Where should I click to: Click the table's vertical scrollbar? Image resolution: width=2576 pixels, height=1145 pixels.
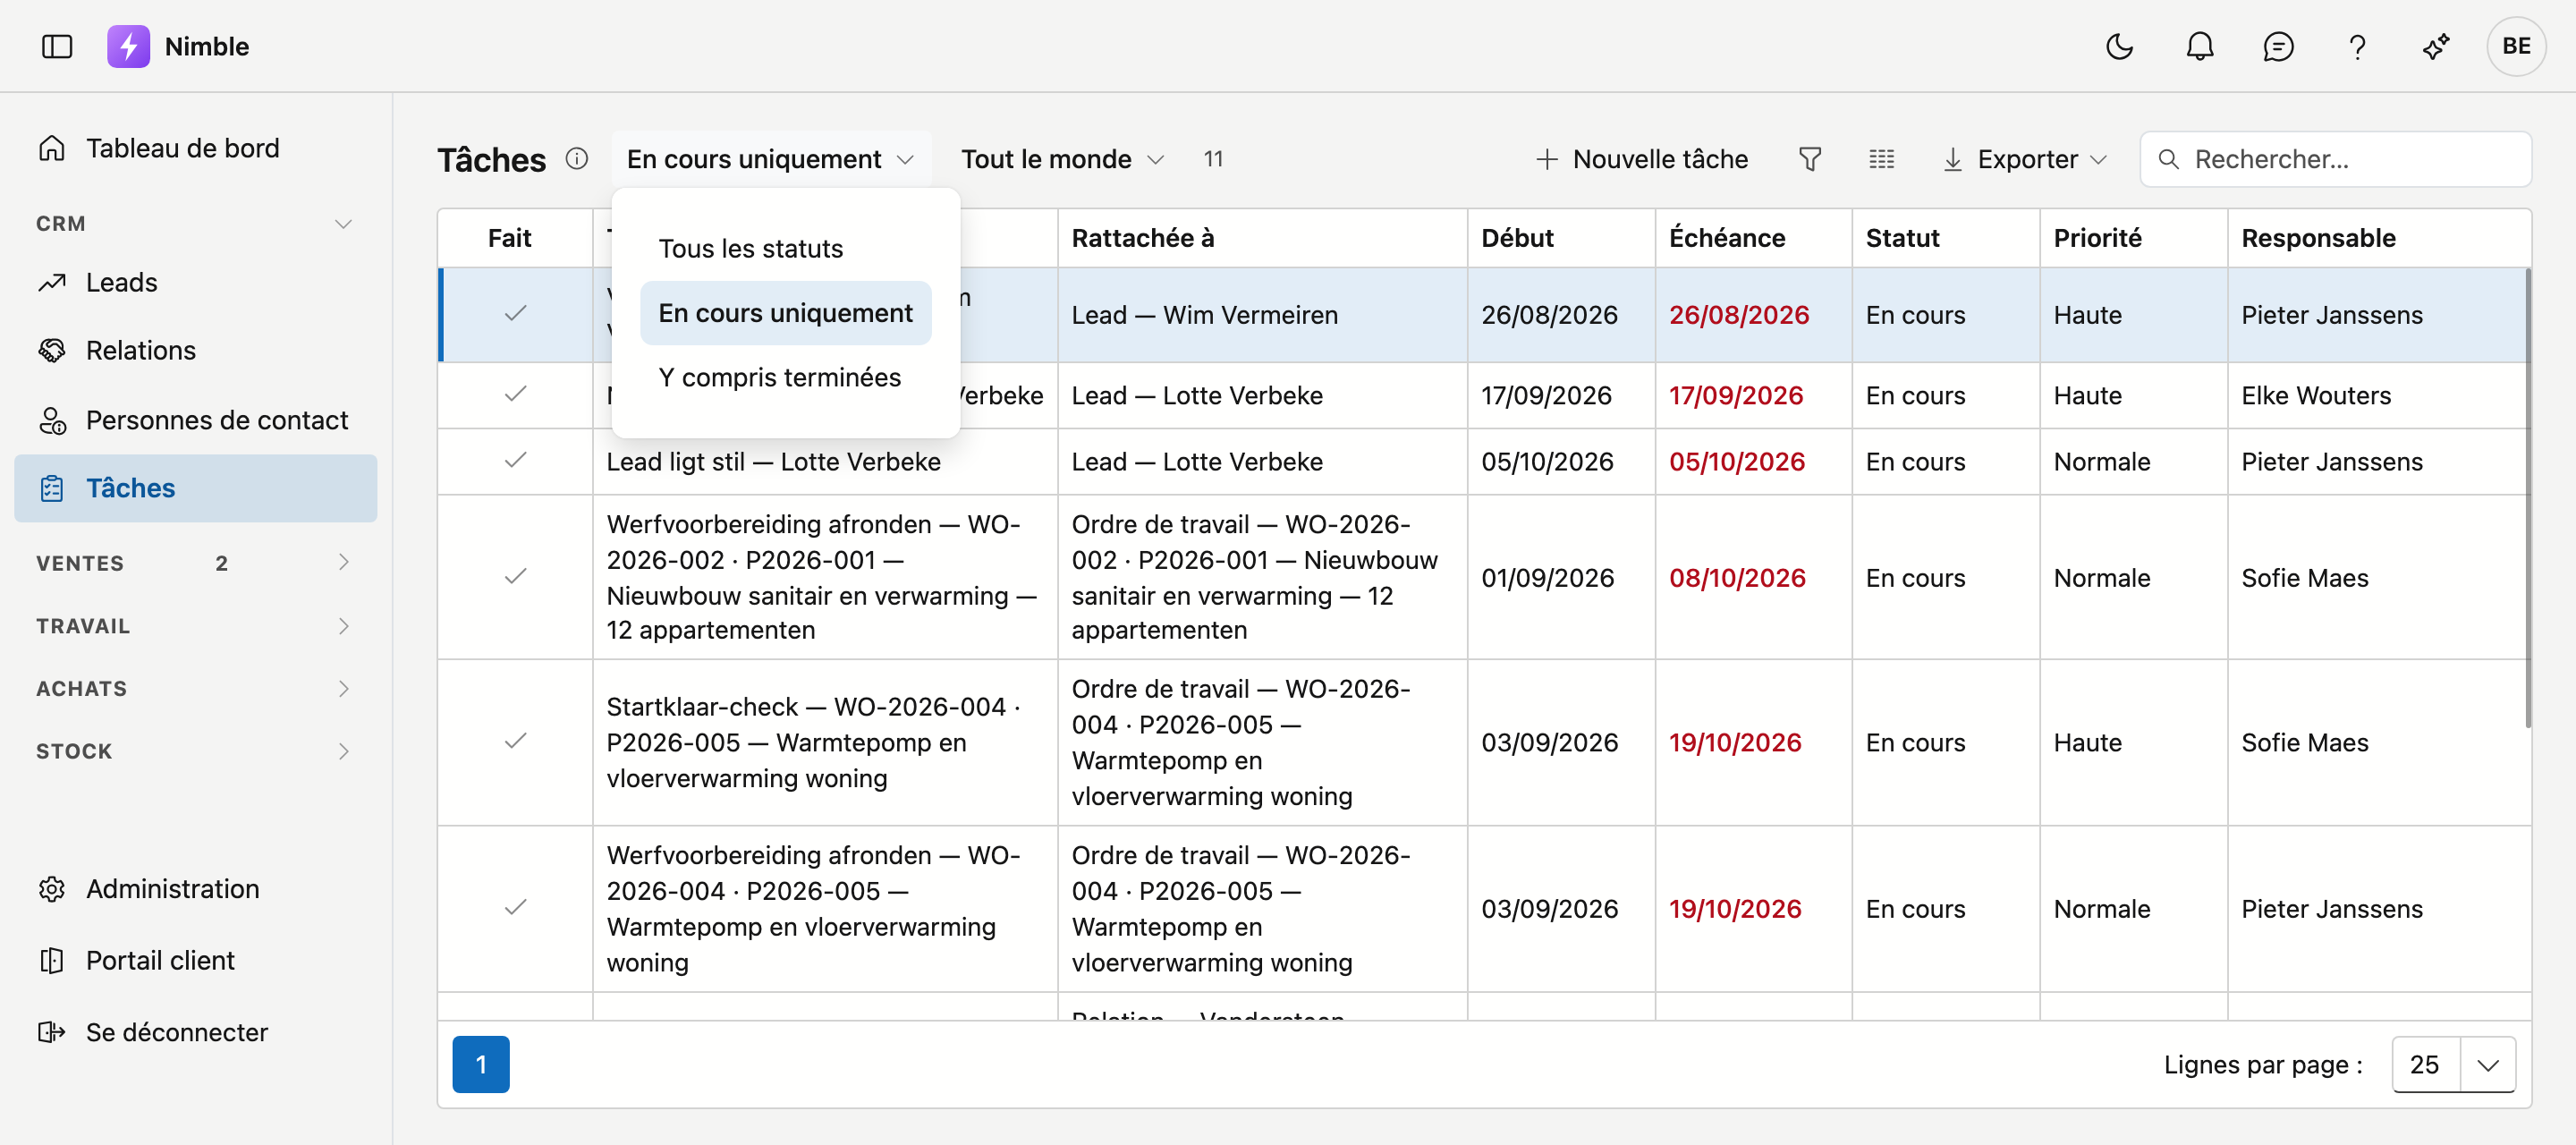(2527, 497)
